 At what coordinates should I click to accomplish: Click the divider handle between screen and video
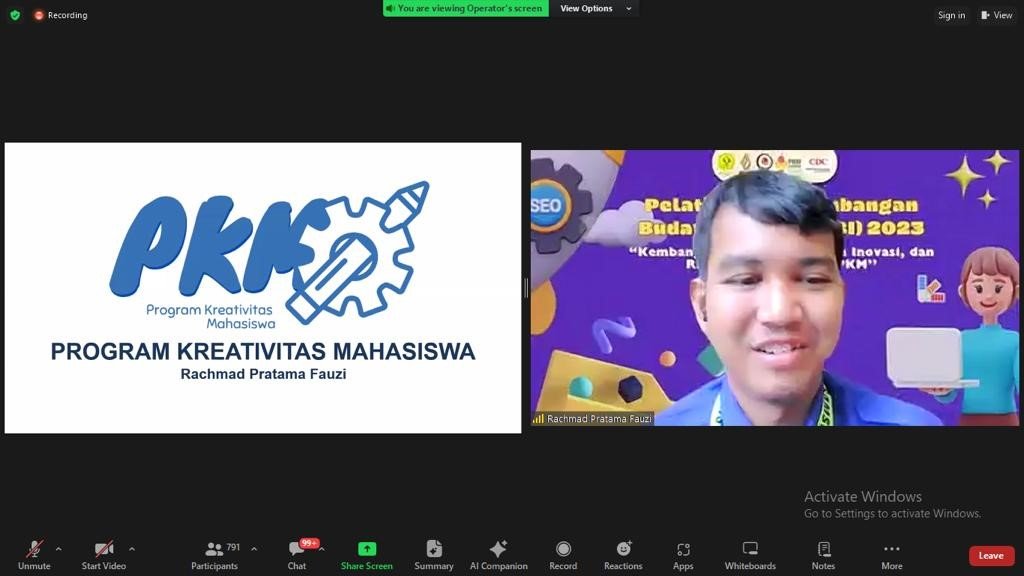[526, 288]
